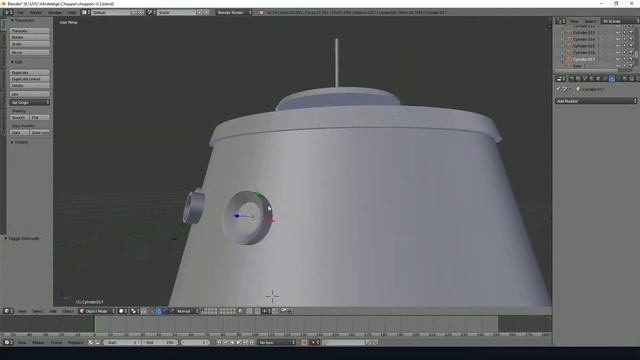The height and width of the screenshot is (360, 640).
Task: Open the All Scenes outliner filter
Action: click(620, 21)
